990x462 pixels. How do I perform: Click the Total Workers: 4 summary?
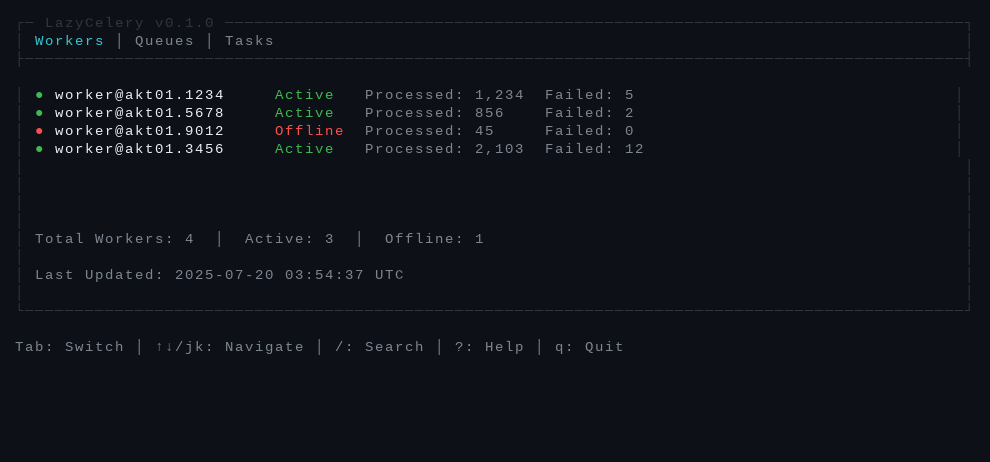[114, 239]
